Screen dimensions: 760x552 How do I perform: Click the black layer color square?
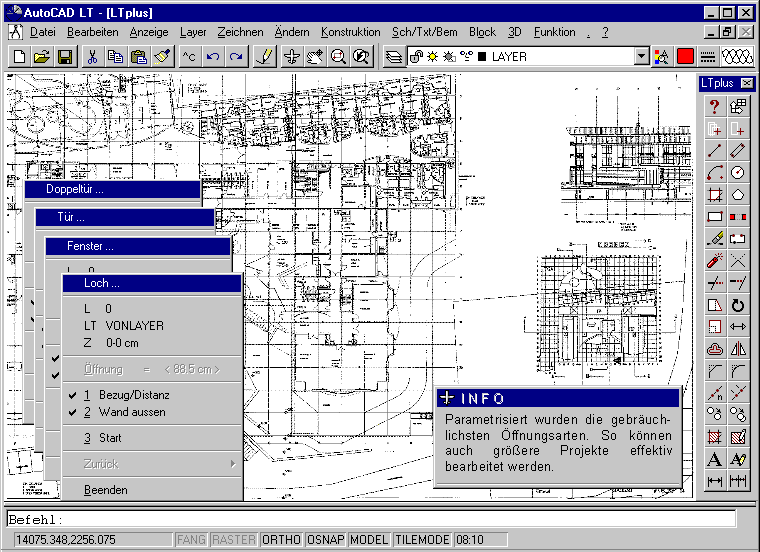tap(482, 57)
